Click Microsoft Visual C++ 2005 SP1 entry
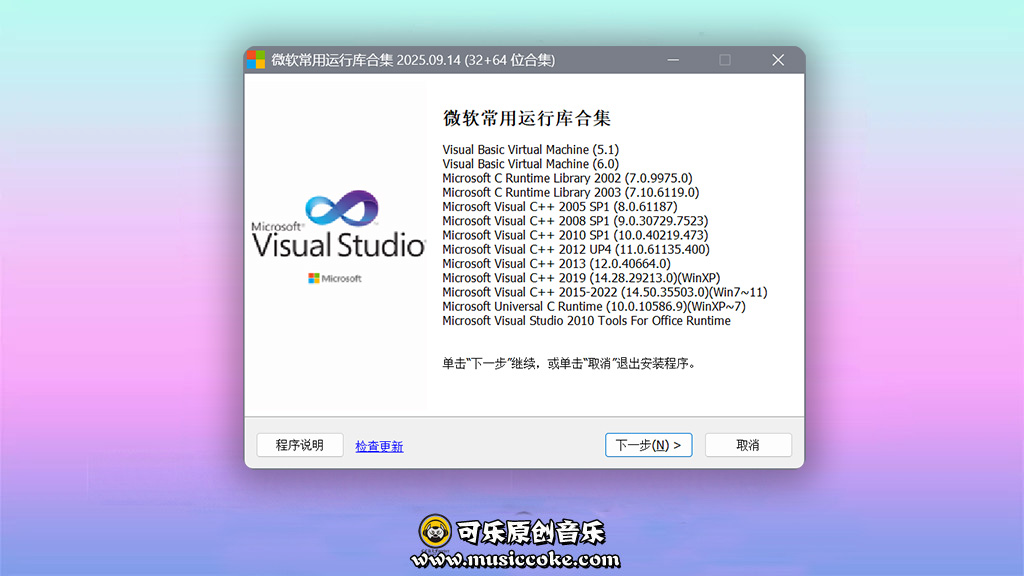This screenshot has width=1024, height=576. pos(560,207)
